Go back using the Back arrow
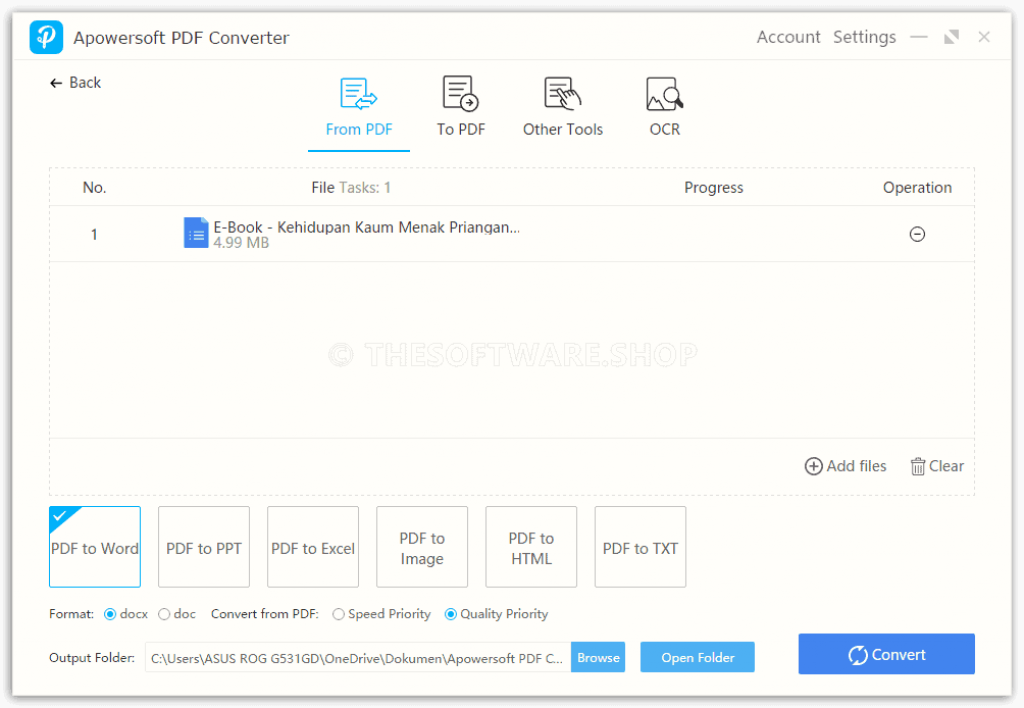The image size is (1024, 708). [75, 83]
